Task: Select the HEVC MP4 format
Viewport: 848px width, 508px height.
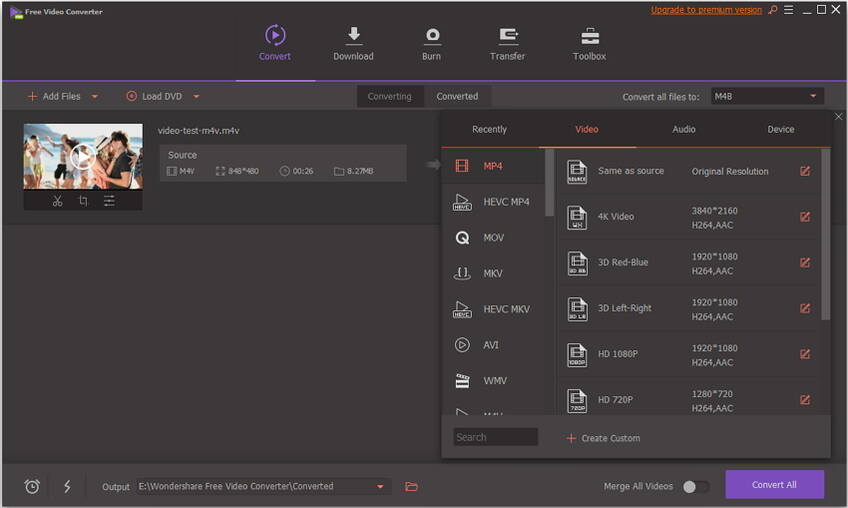Action: [493, 202]
